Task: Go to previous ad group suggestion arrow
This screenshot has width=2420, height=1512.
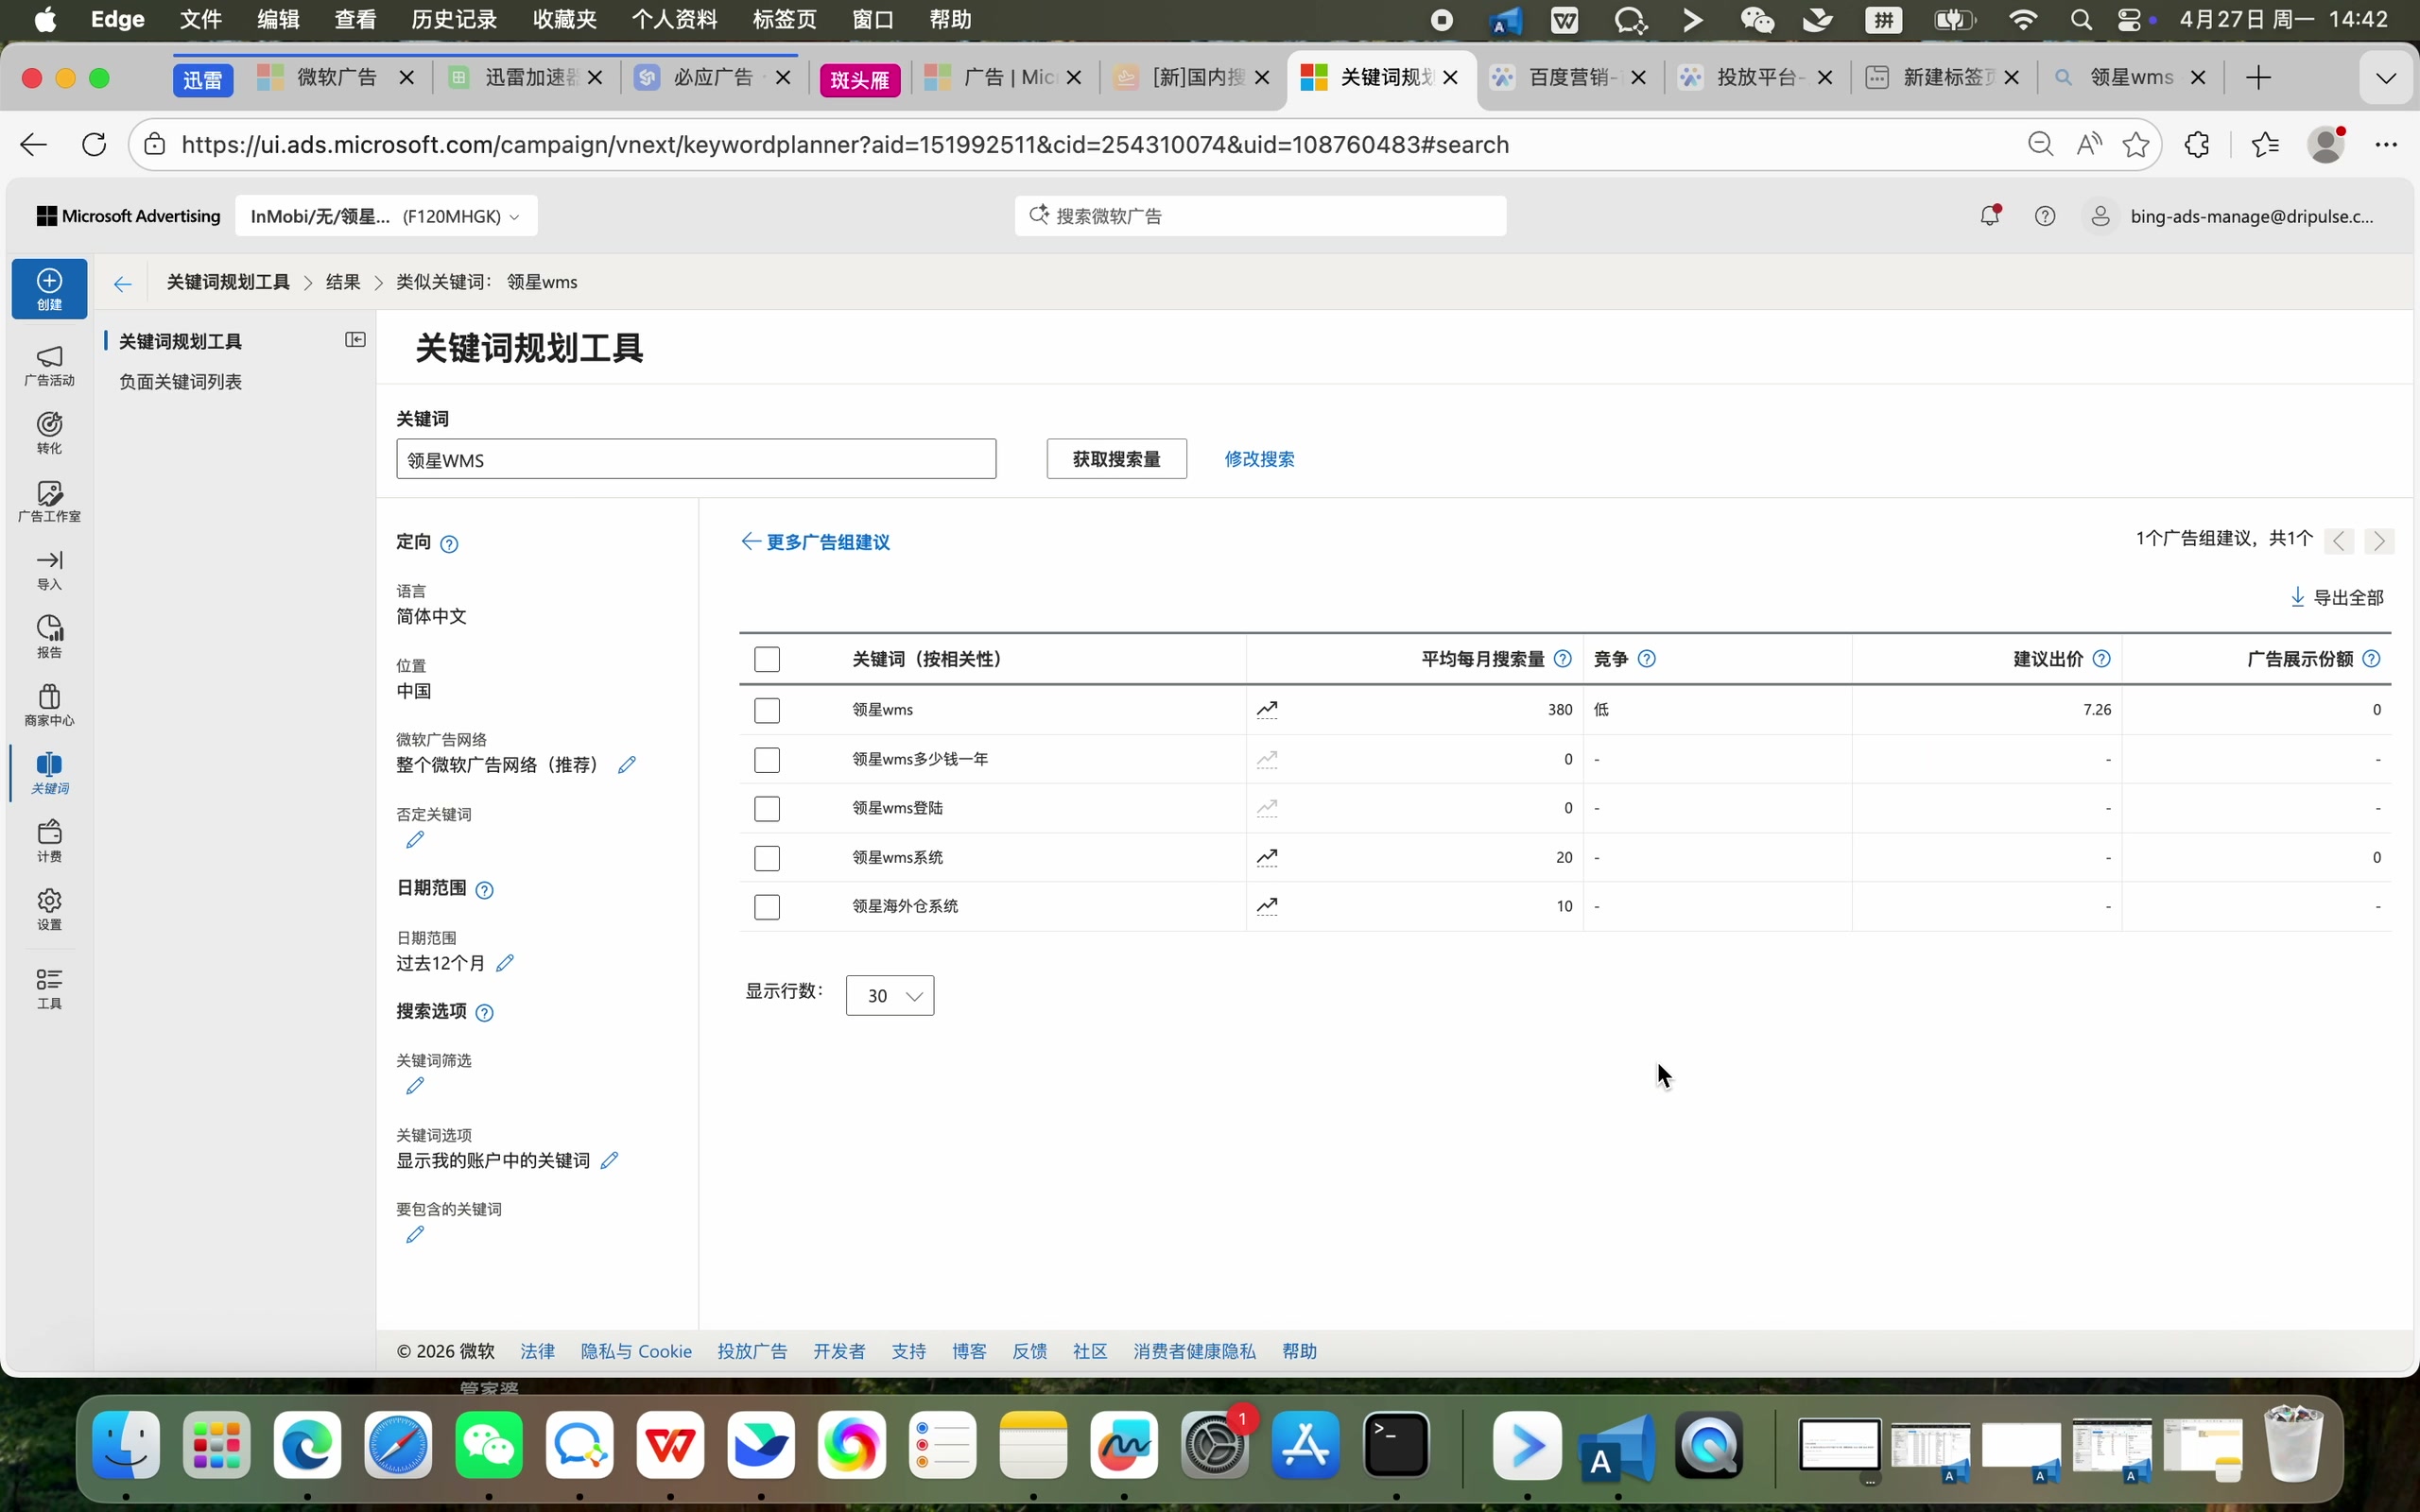Action: (2339, 541)
